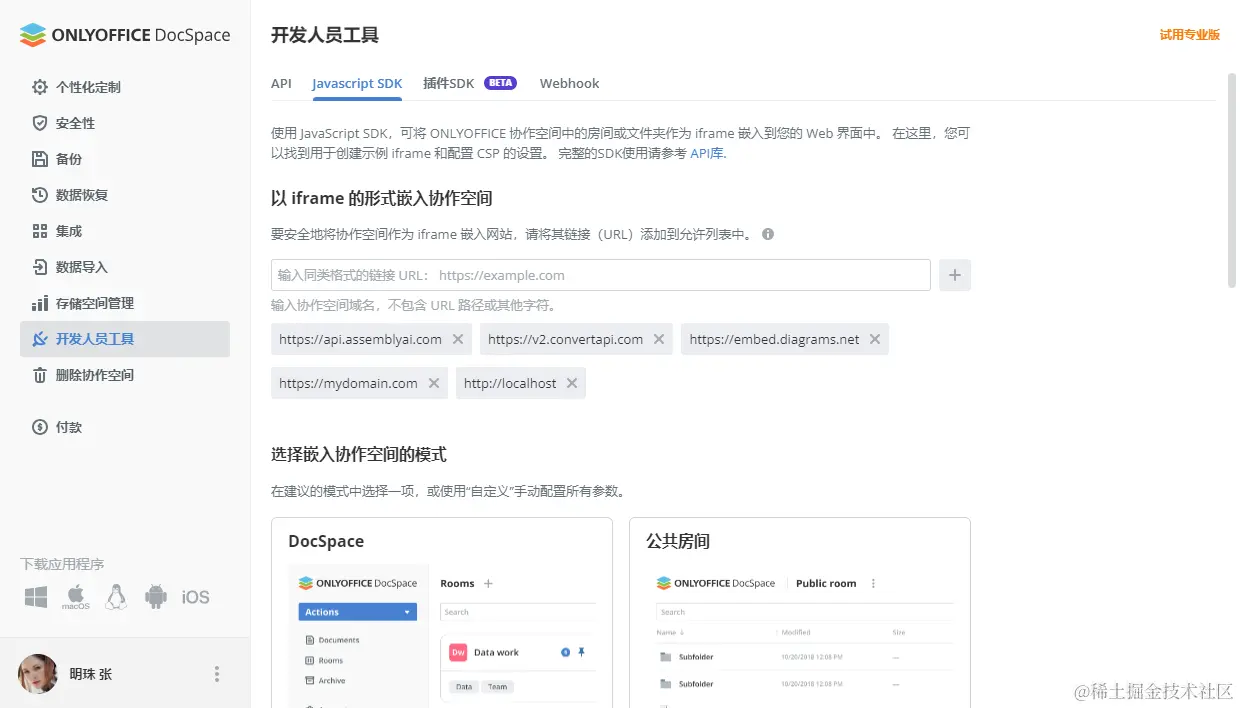Remove https://embed.diagrams.net from the list
The width and height of the screenshot is (1240, 708).
(x=875, y=339)
